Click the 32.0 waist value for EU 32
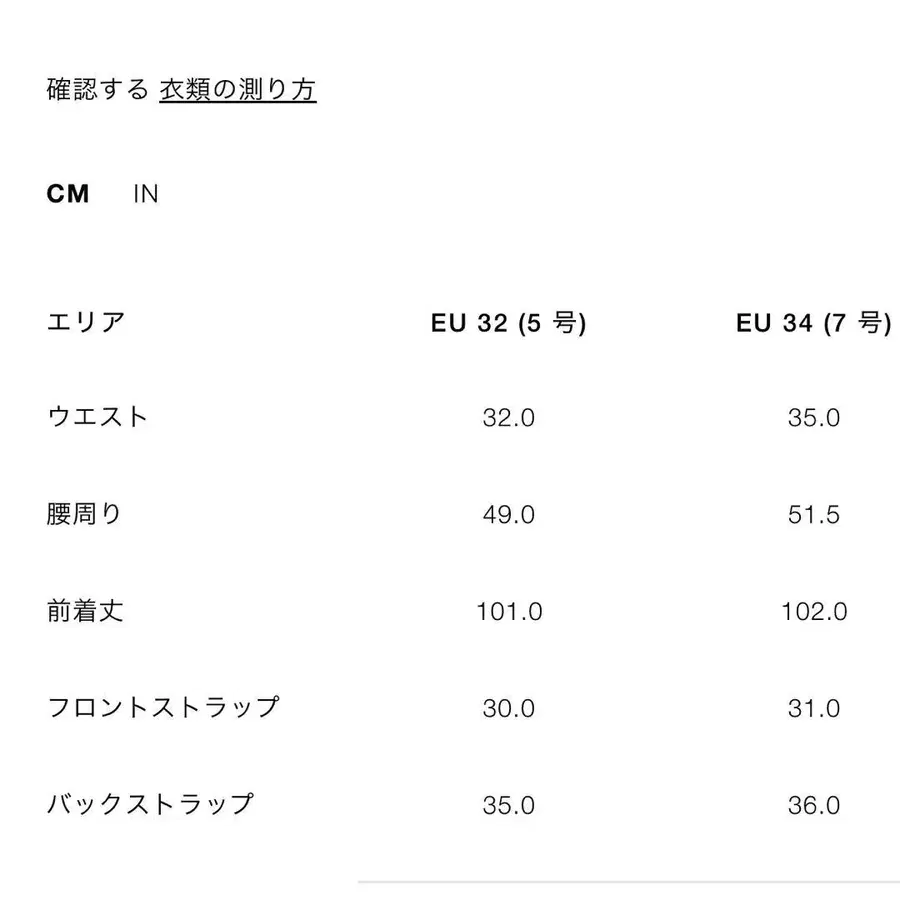Image resolution: width=900 pixels, height=900 pixels. point(510,418)
